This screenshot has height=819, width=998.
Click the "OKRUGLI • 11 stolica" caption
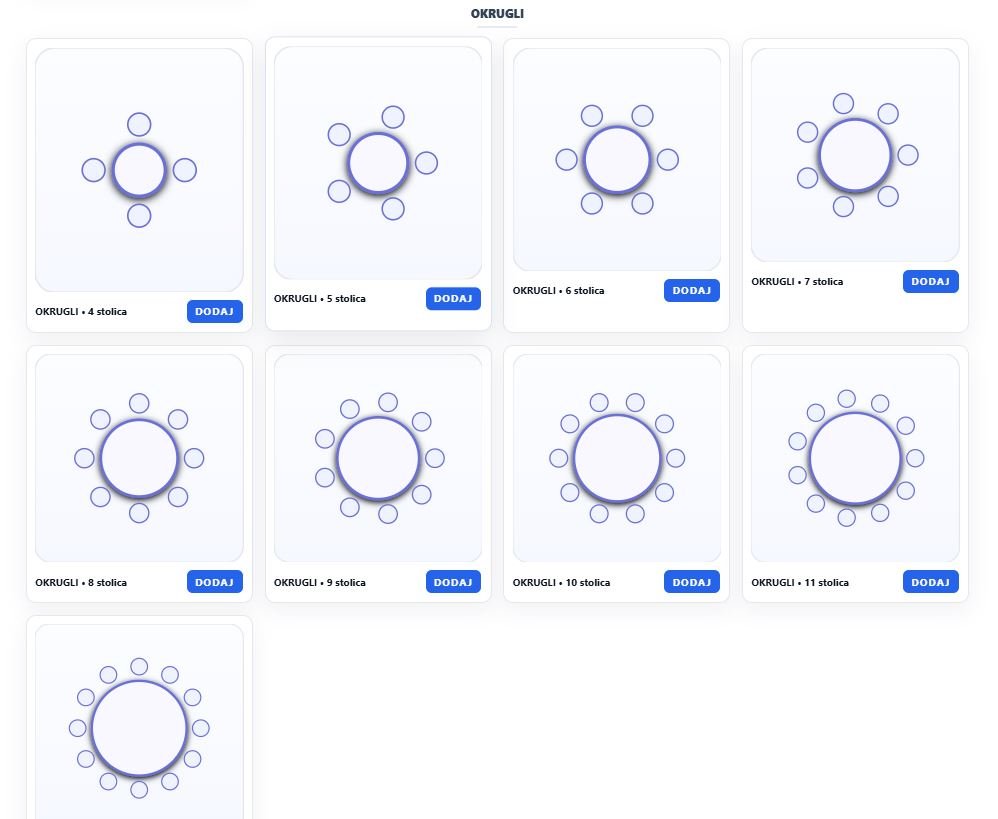(x=800, y=583)
